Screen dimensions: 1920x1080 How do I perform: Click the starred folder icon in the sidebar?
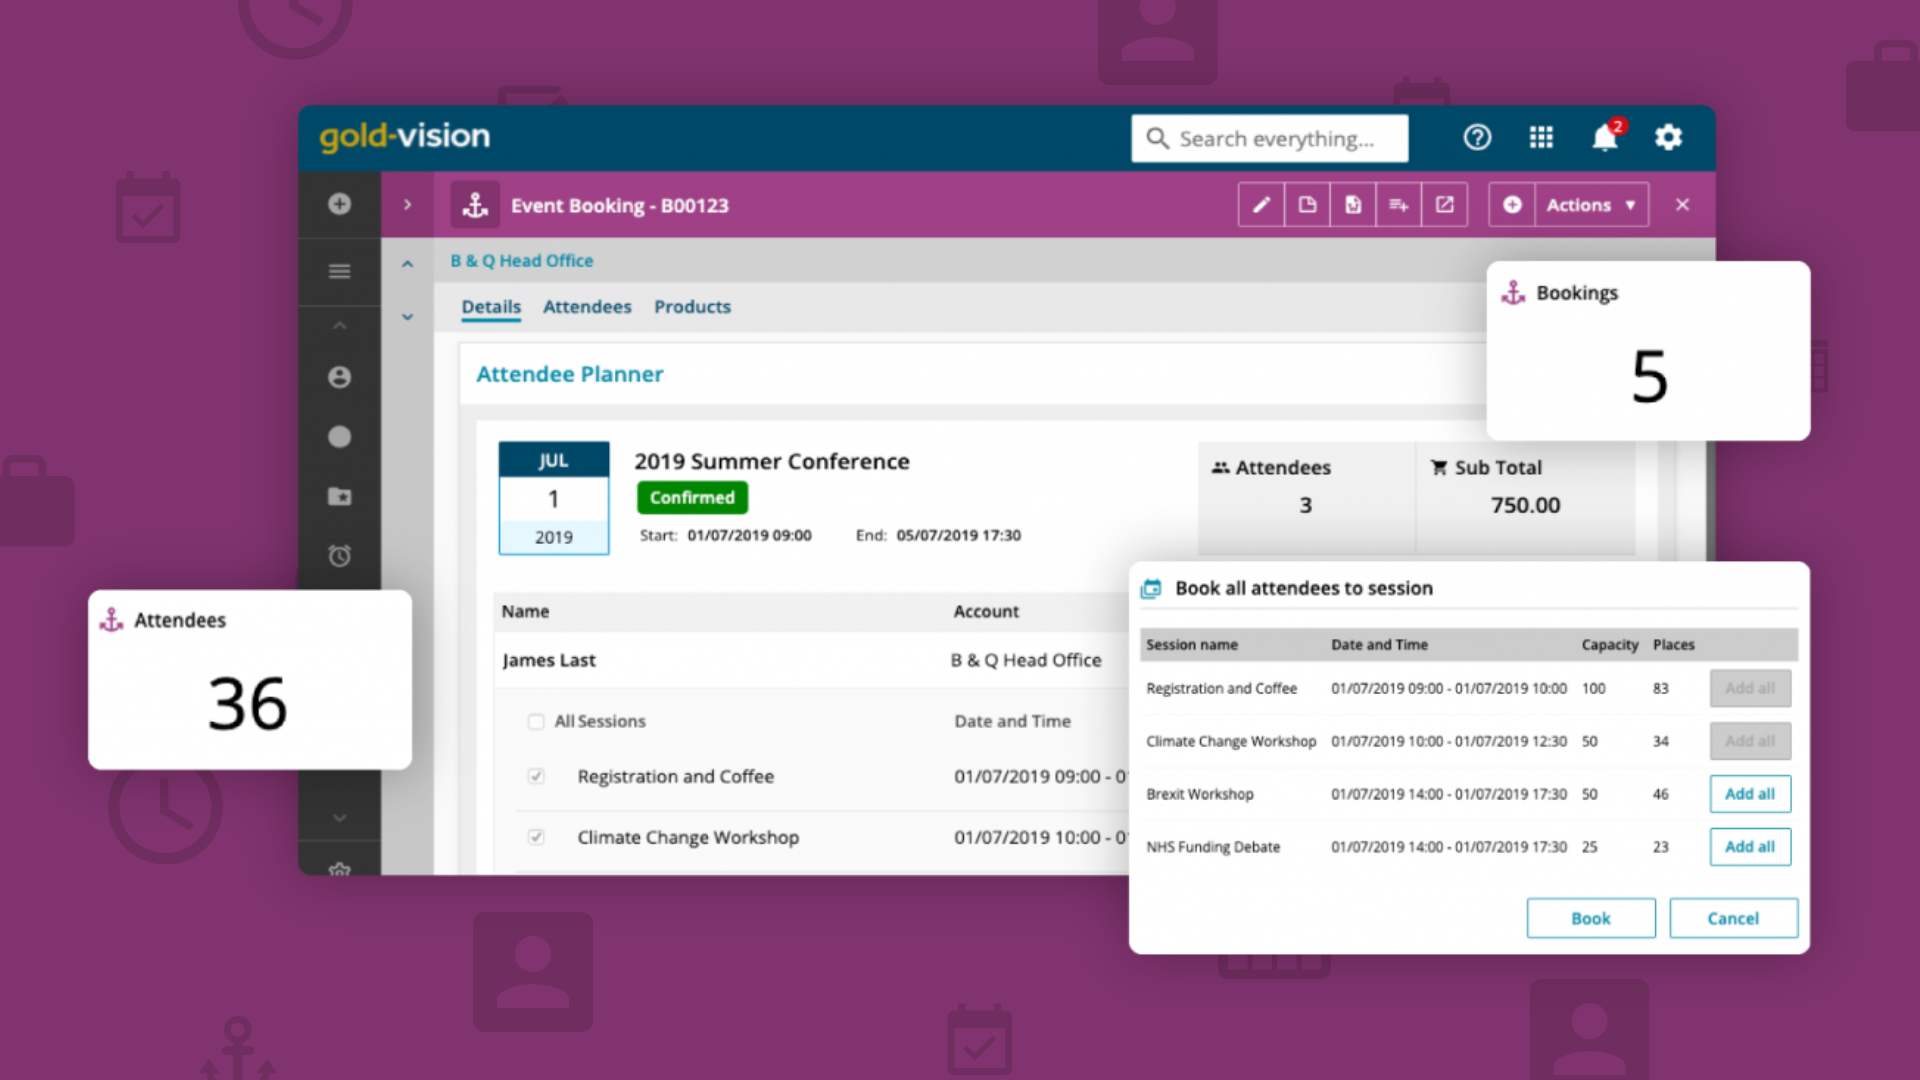[339, 496]
